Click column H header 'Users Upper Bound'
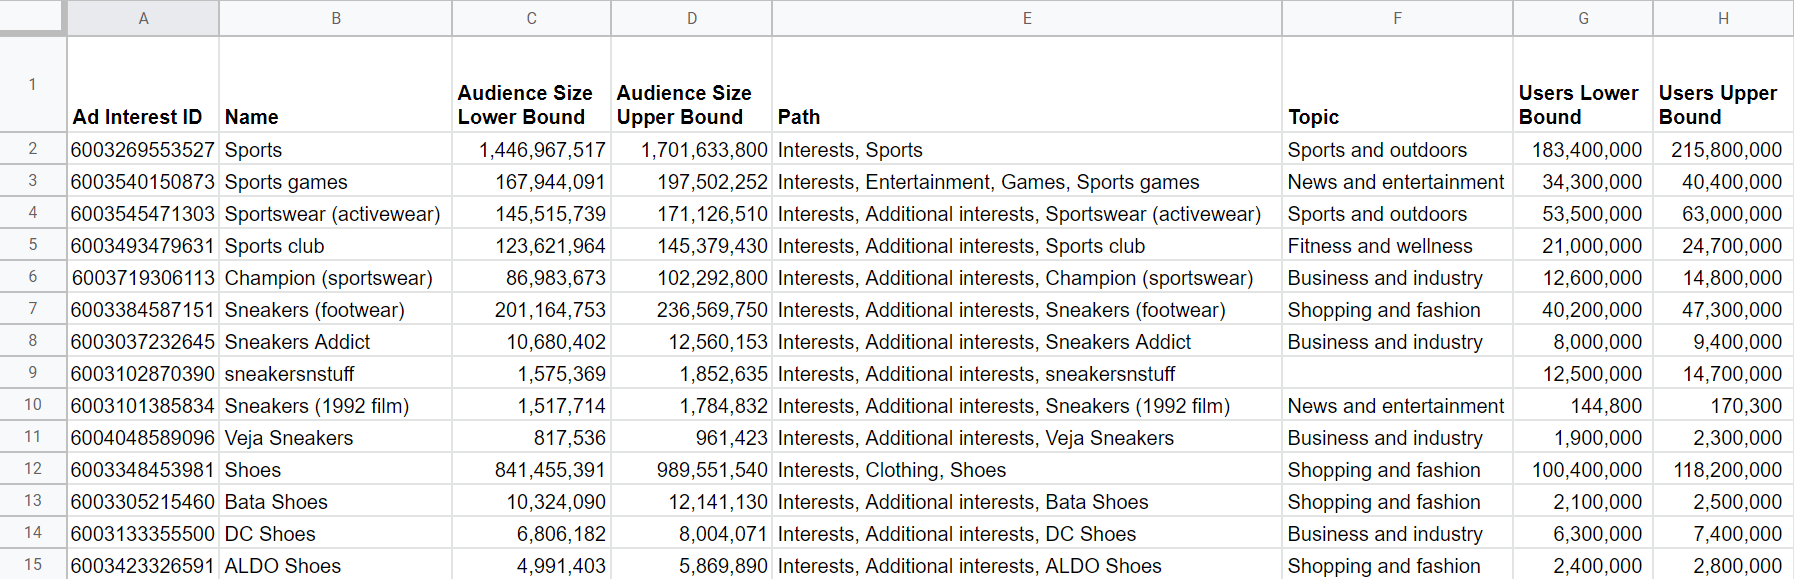 click(x=1722, y=17)
